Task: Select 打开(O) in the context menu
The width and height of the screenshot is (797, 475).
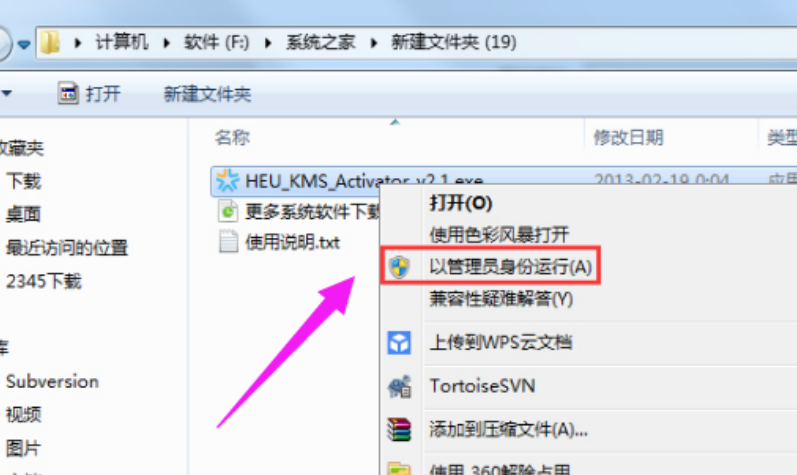Action: point(461,203)
